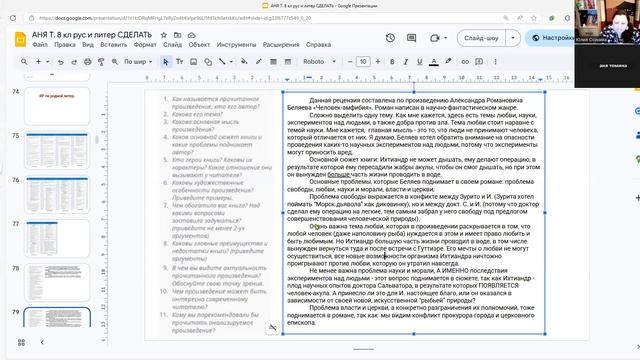Open the Roboto font dropdown
Image resolution: width=640 pixels, height=360 pixels.
point(319,62)
